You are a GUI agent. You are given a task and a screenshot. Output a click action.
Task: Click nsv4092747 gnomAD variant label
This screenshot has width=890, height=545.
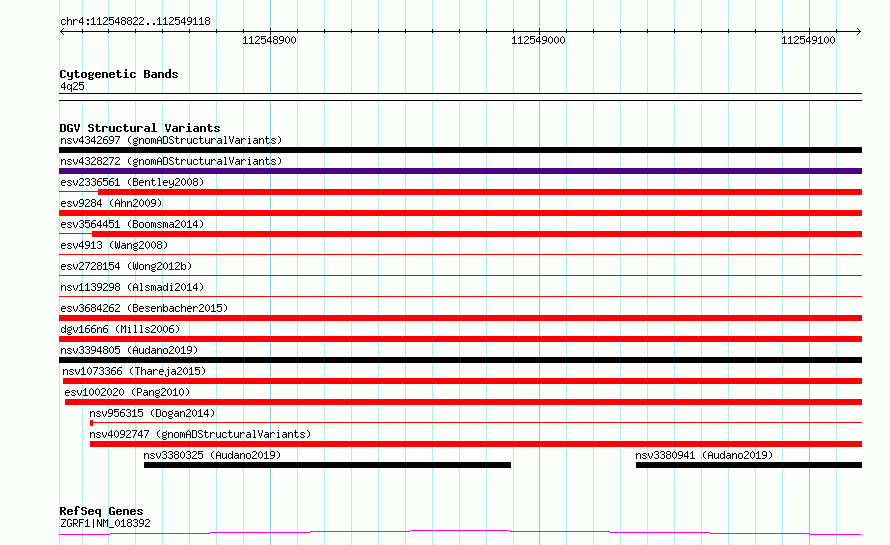tap(200, 434)
